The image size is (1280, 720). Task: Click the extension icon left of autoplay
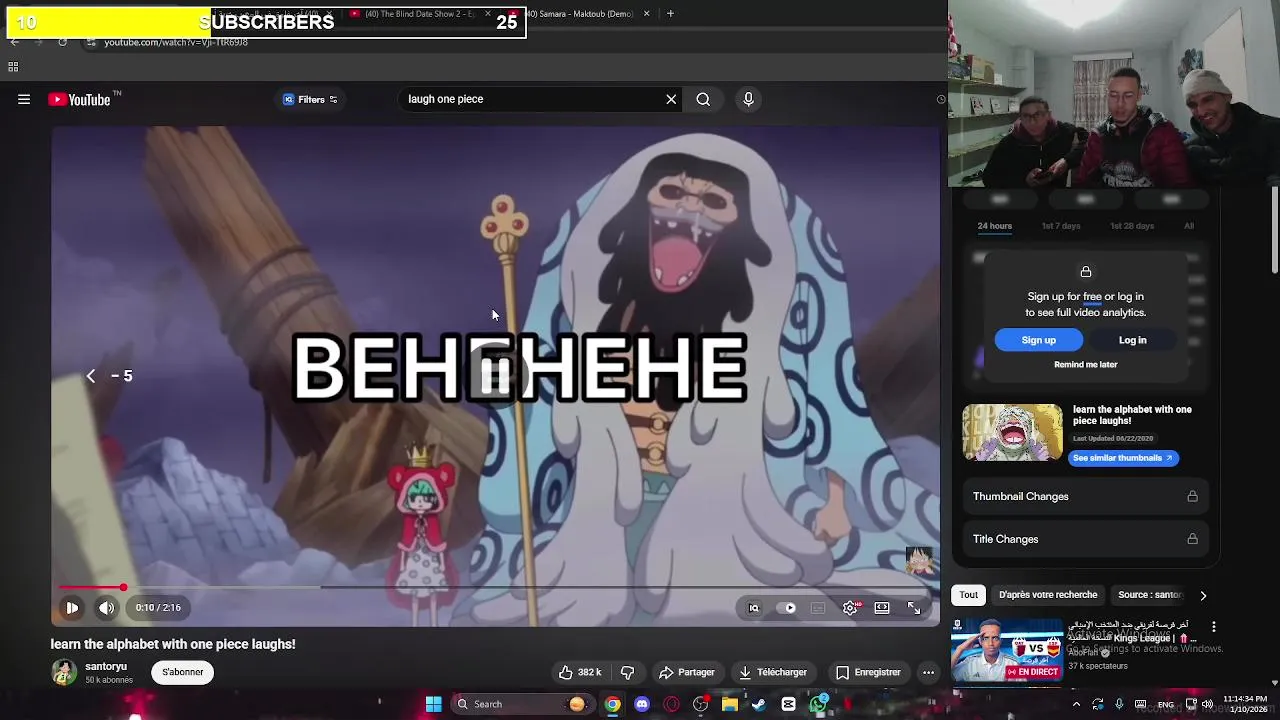754,607
